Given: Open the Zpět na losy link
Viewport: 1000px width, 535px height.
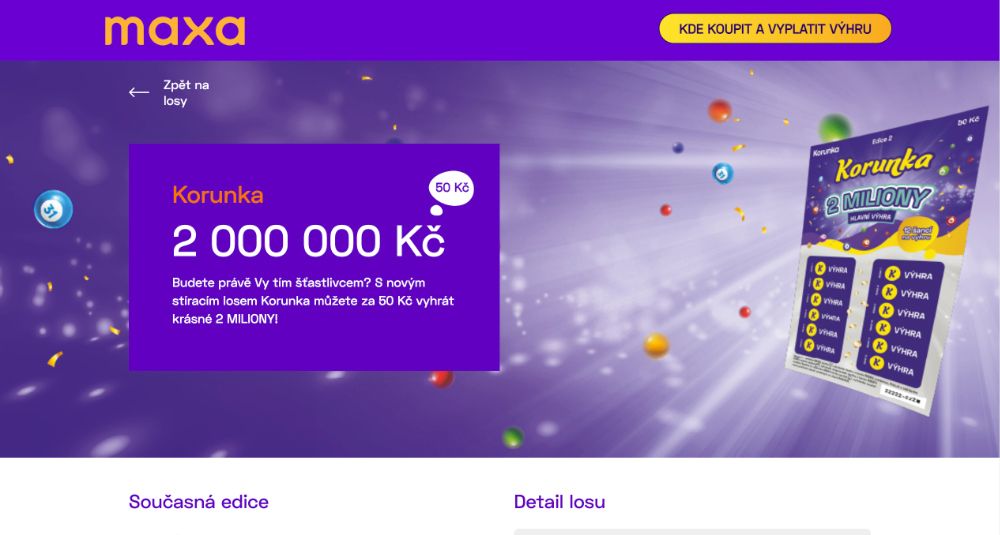Looking at the screenshot, I should point(186,92).
